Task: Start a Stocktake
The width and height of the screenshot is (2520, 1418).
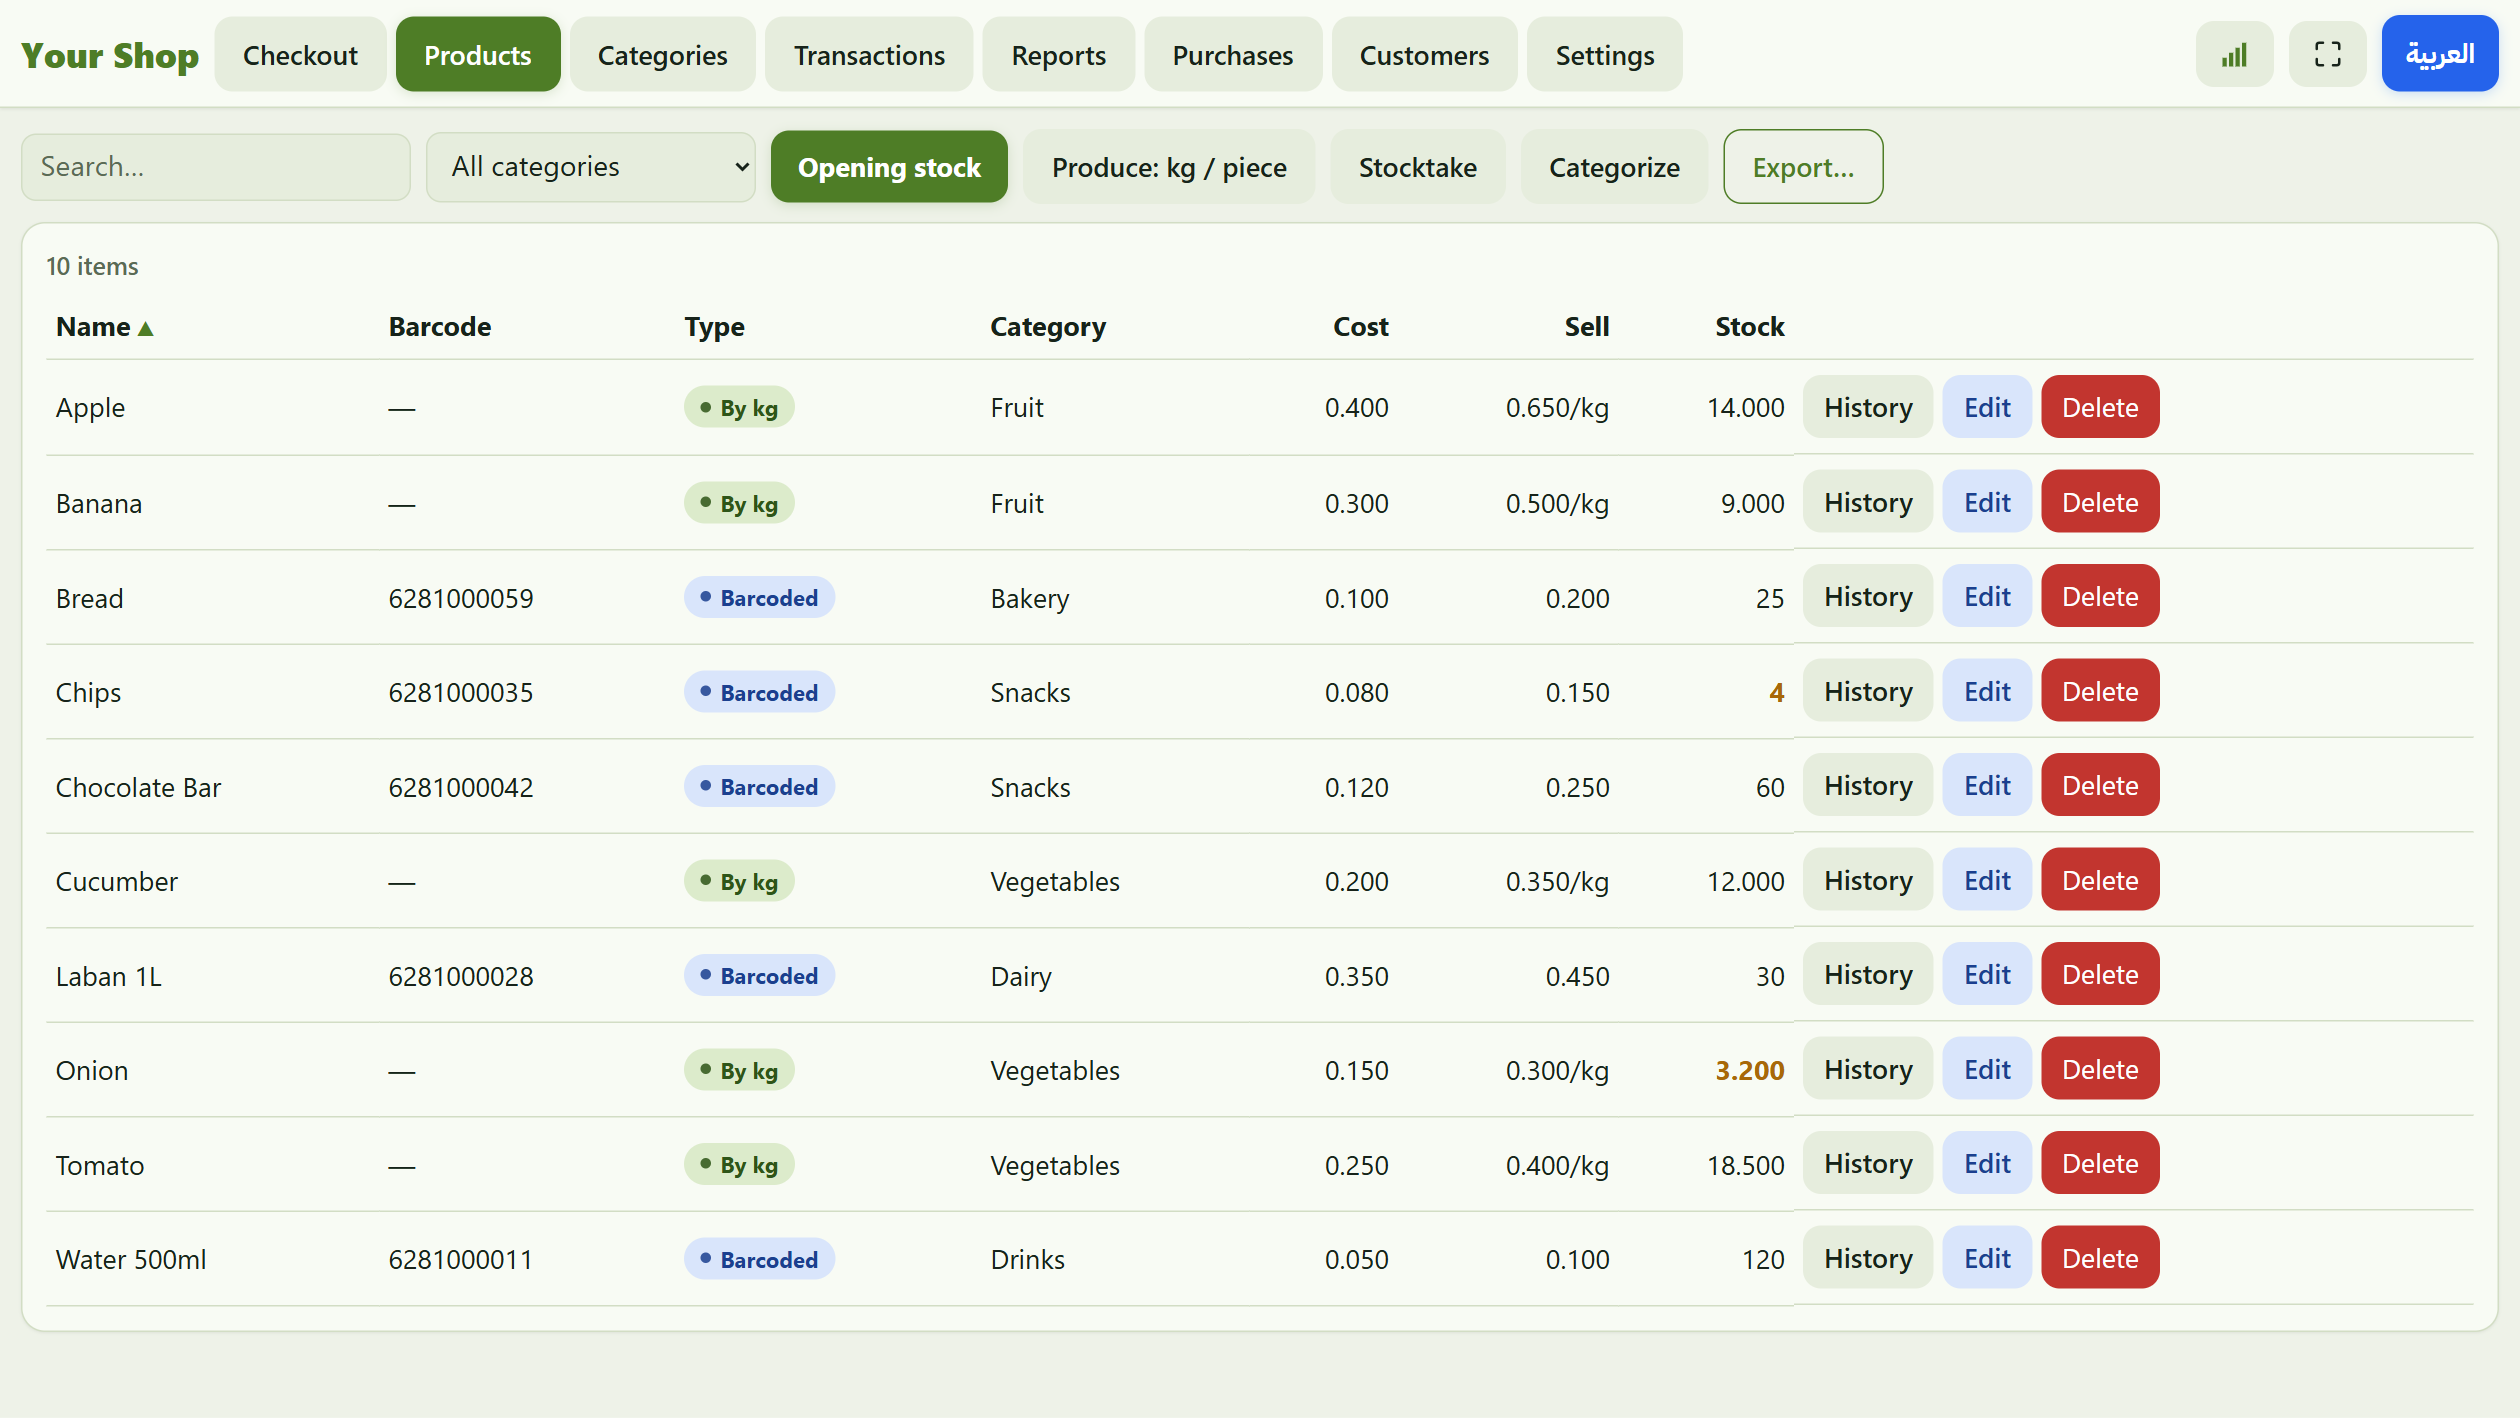Action: point(1417,167)
